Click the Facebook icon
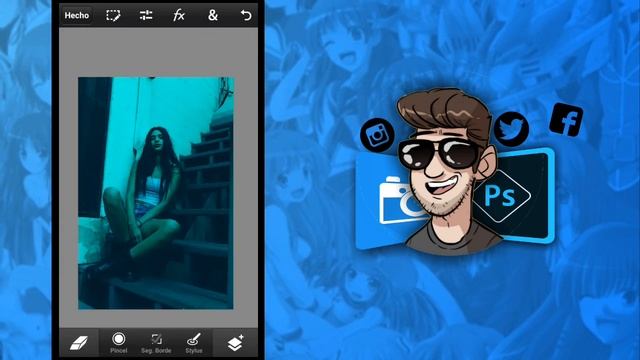 pyautogui.click(x=566, y=120)
